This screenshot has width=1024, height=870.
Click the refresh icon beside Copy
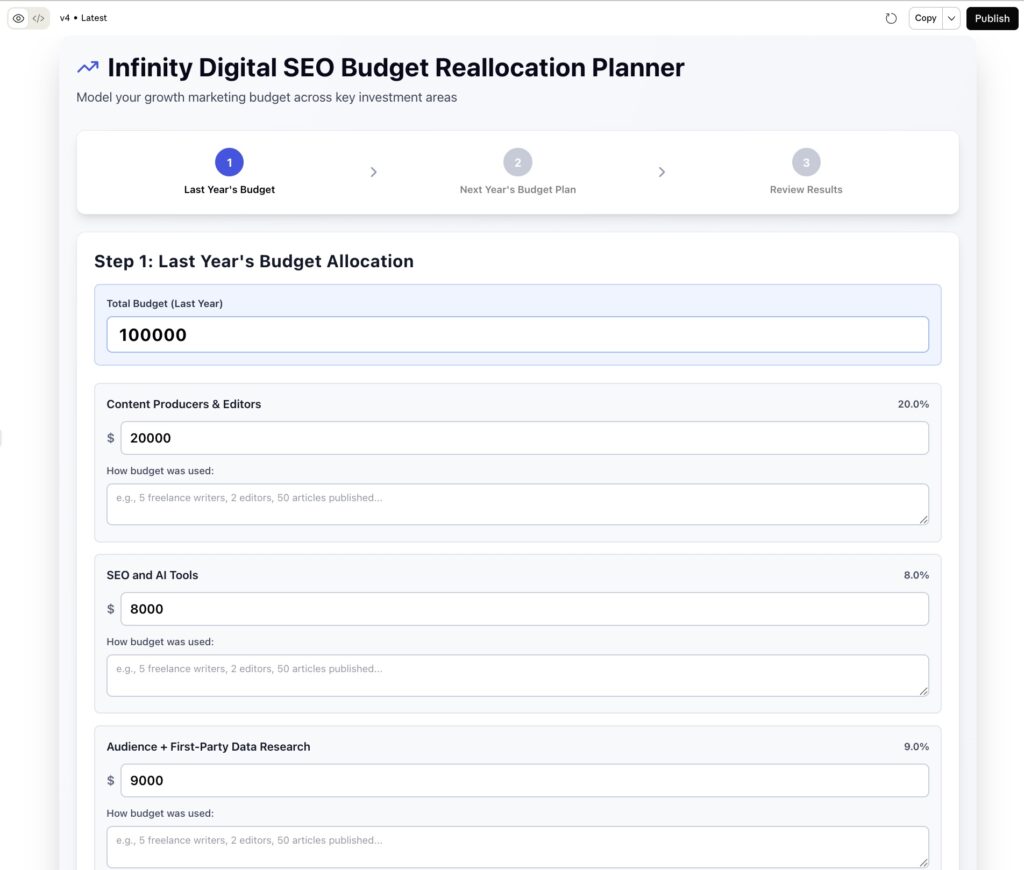(x=891, y=18)
